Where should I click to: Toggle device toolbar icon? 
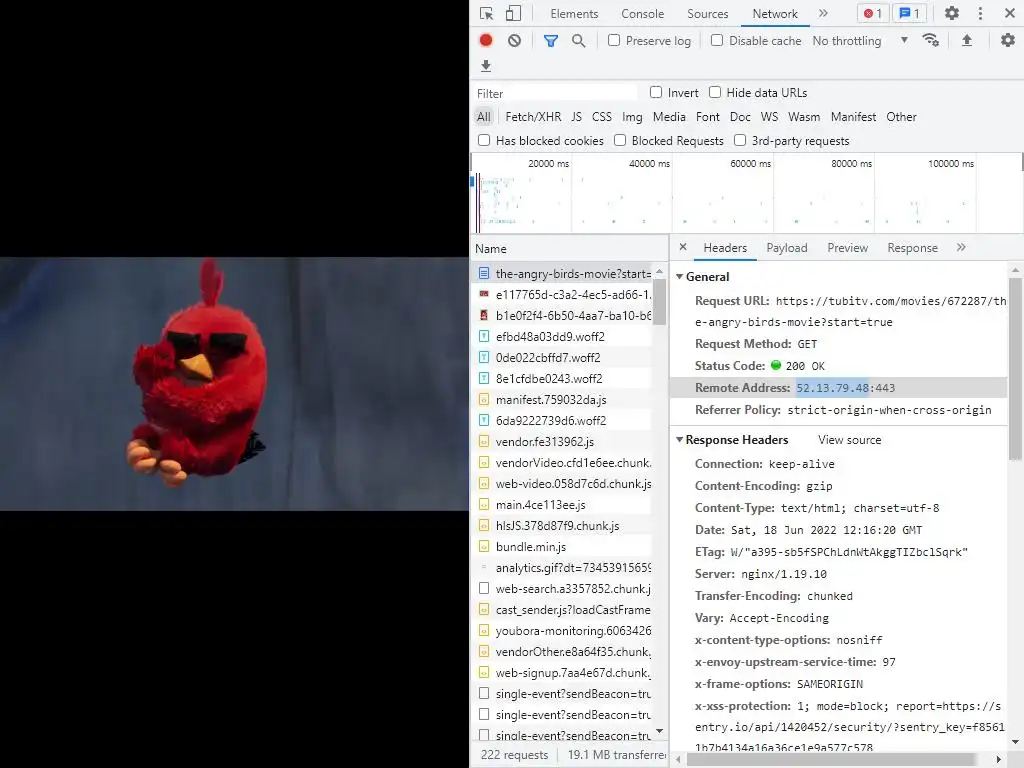(x=514, y=13)
